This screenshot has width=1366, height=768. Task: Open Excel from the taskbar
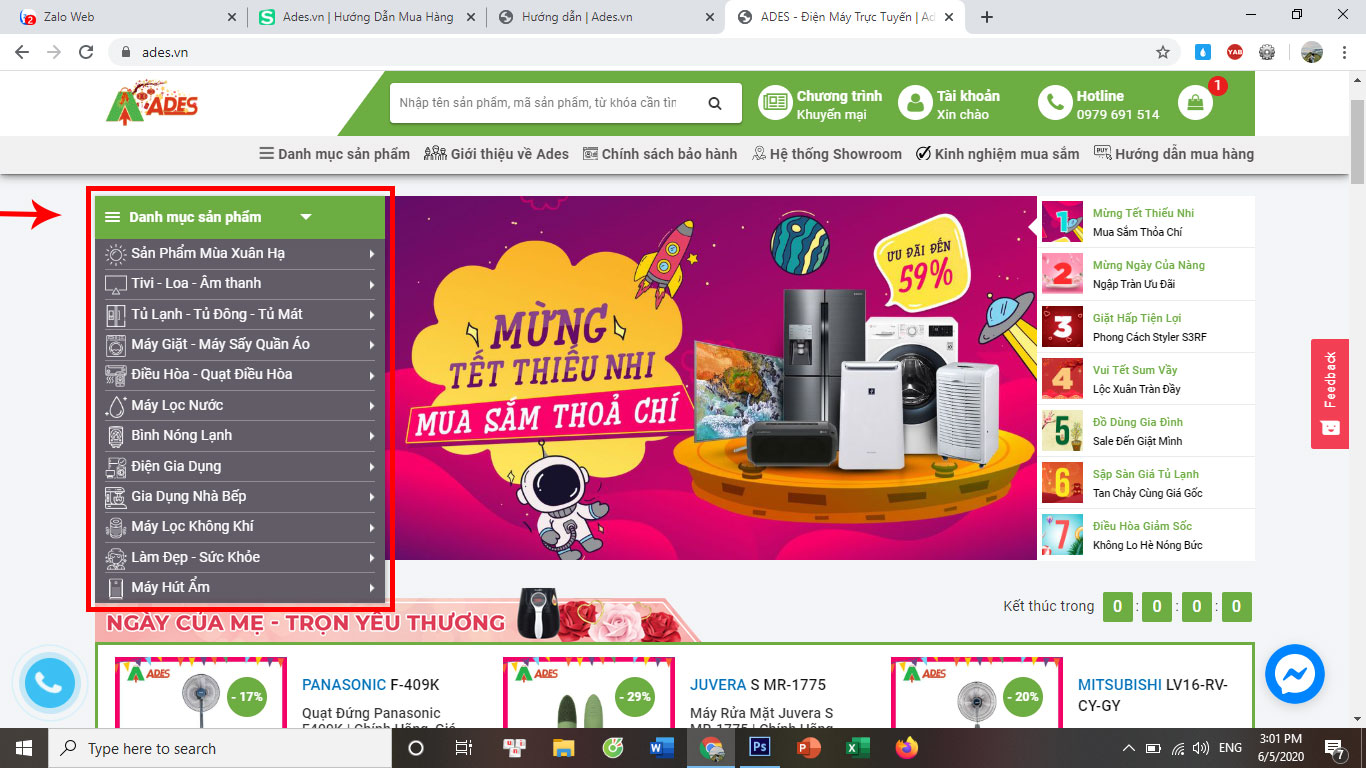tap(856, 748)
